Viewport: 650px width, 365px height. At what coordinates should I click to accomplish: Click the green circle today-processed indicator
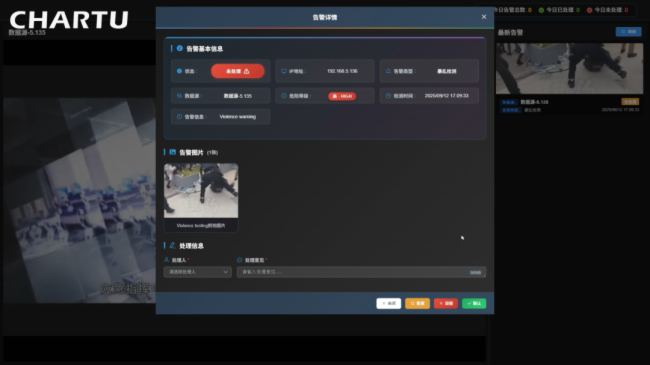541,10
